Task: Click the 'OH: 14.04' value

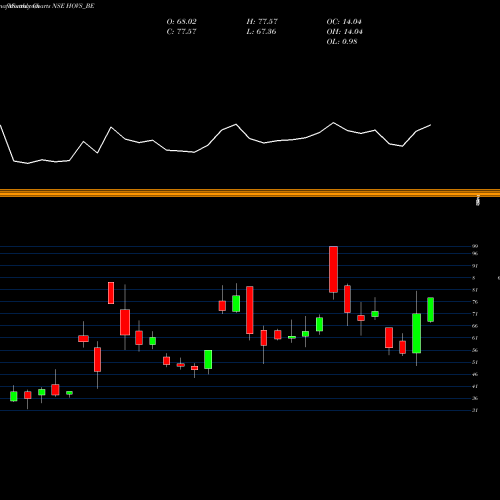Action: tap(345, 32)
